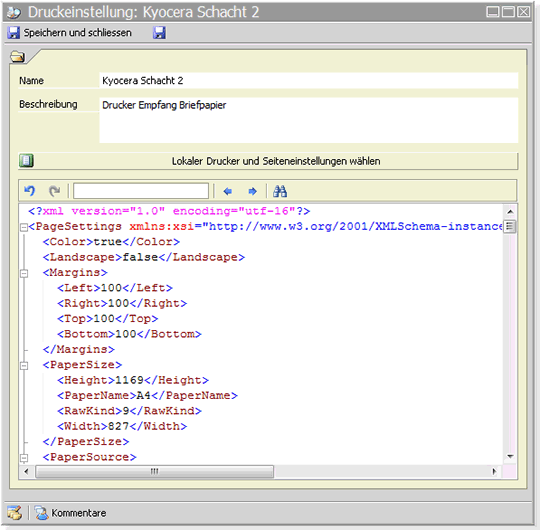The image size is (540, 530).
Task: Click the folder tab icon
Action: click(x=18, y=57)
